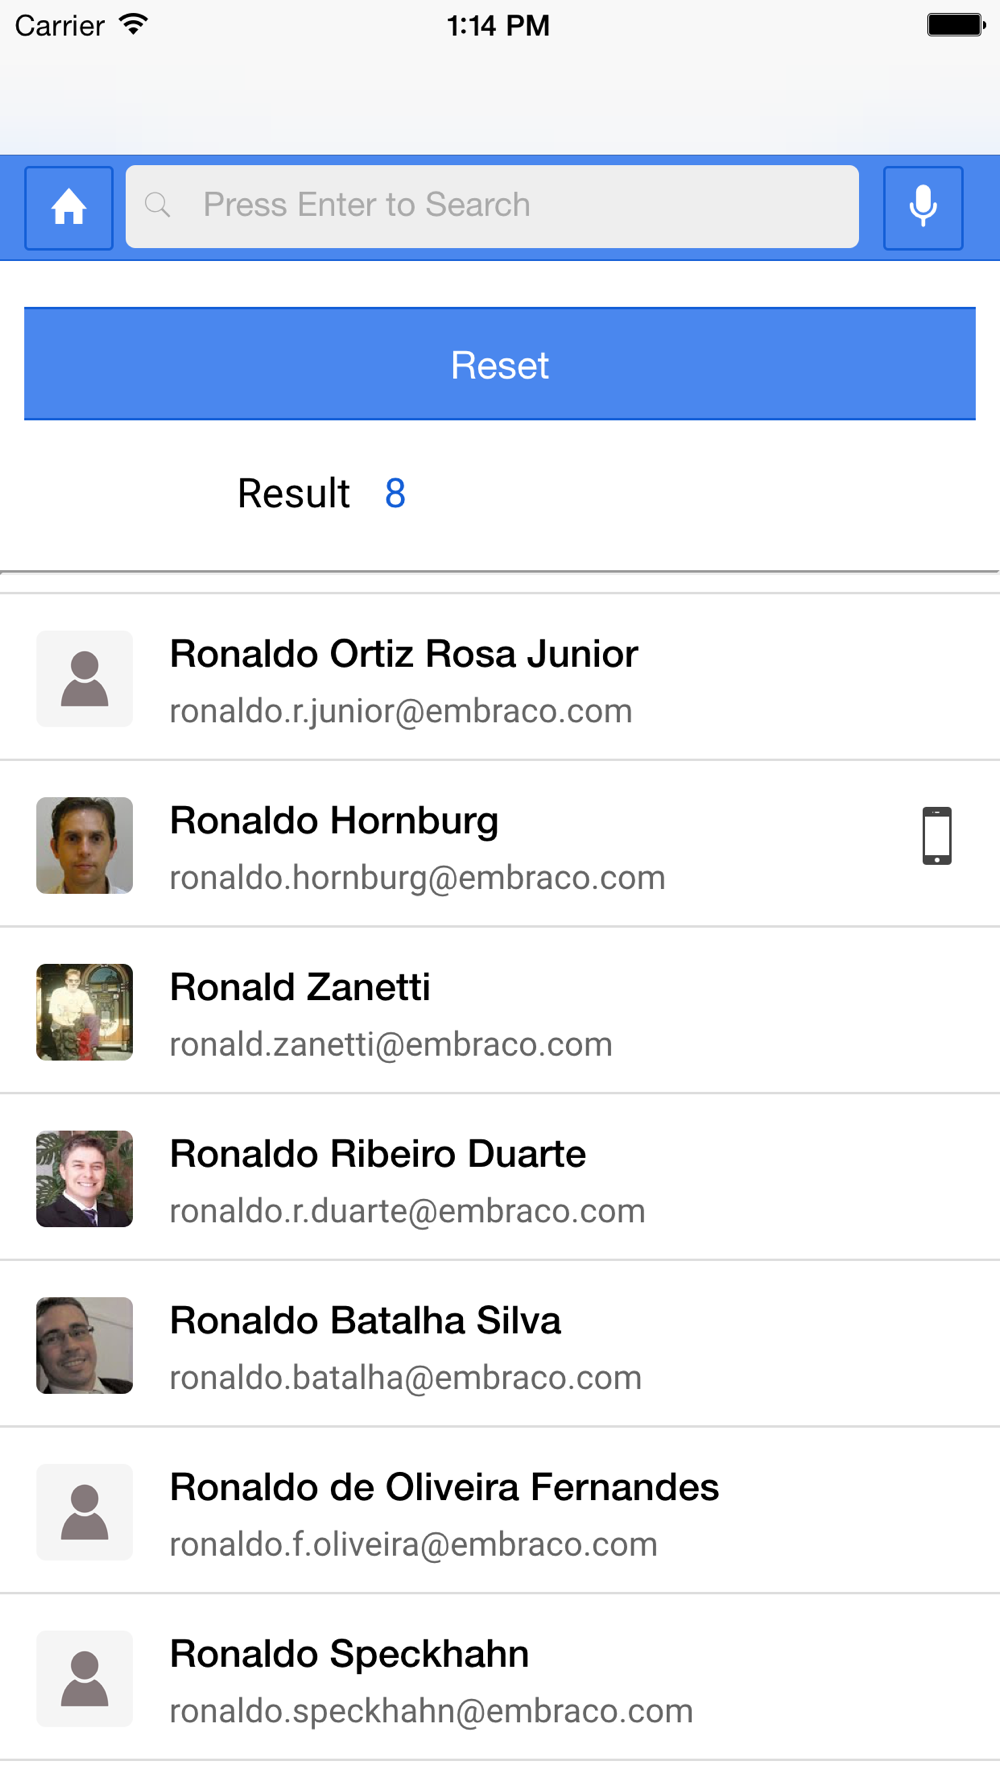The width and height of the screenshot is (1000, 1778).
Task: Tap the phone icon beside Ronaldo Hornburg
Action: click(937, 836)
